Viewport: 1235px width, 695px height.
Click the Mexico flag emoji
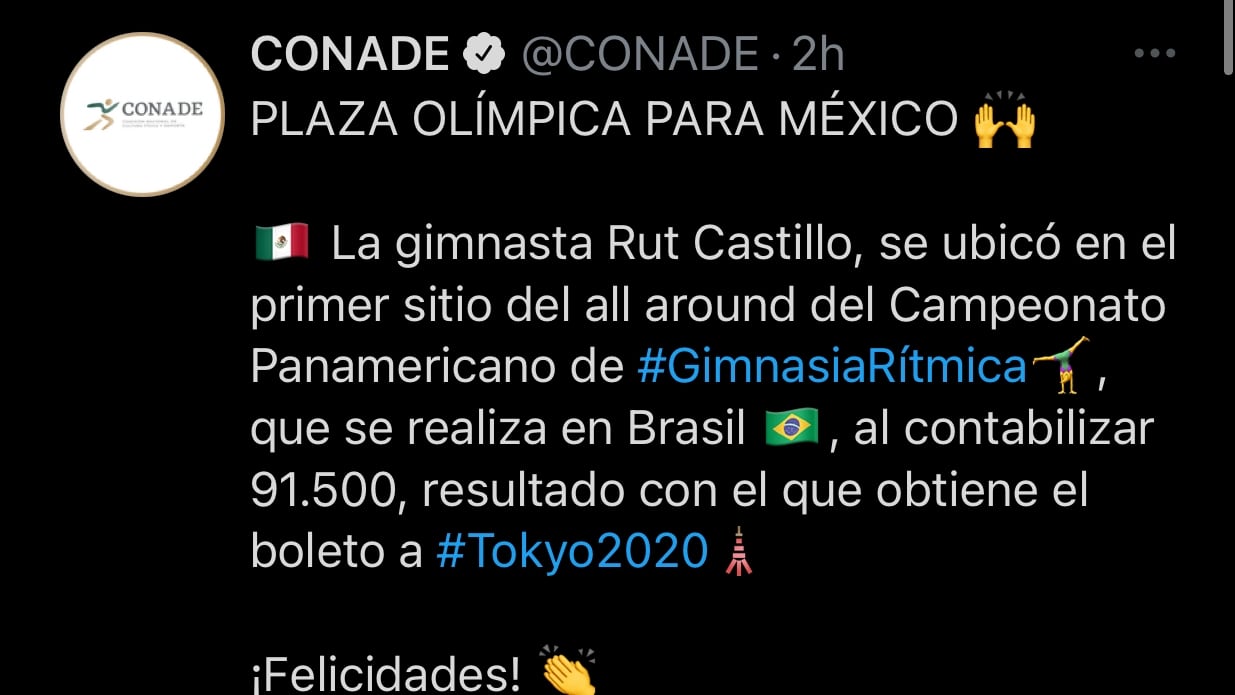pos(282,244)
